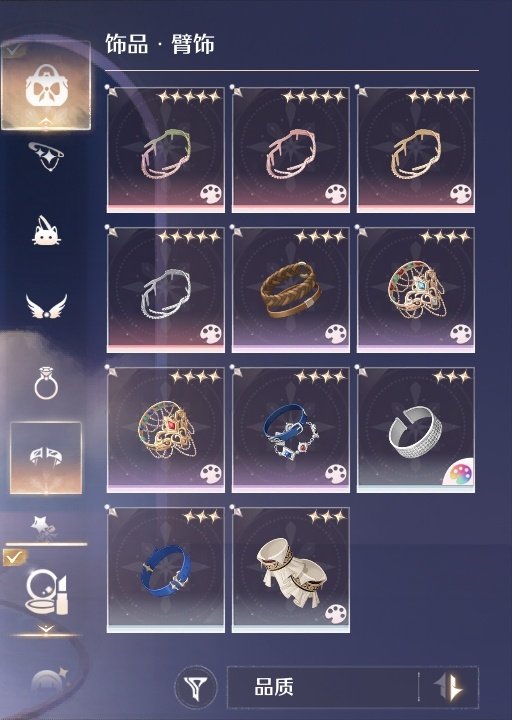Toggle the gold checkmark above makeup category
This screenshot has height=720, width=512.
14,557
